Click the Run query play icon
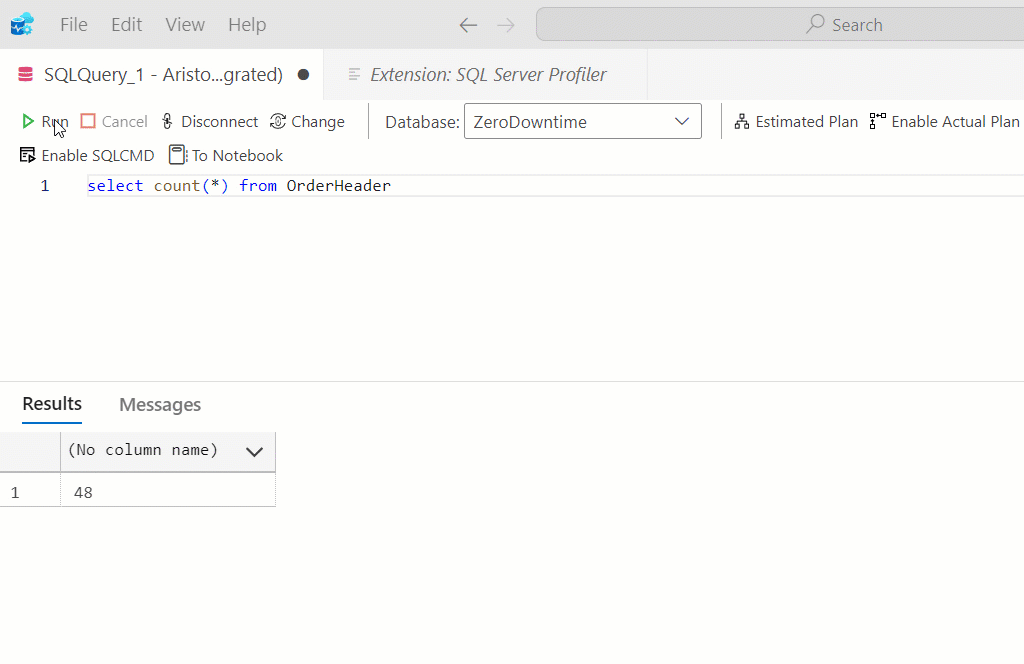This screenshot has height=664, width=1024. (x=28, y=122)
